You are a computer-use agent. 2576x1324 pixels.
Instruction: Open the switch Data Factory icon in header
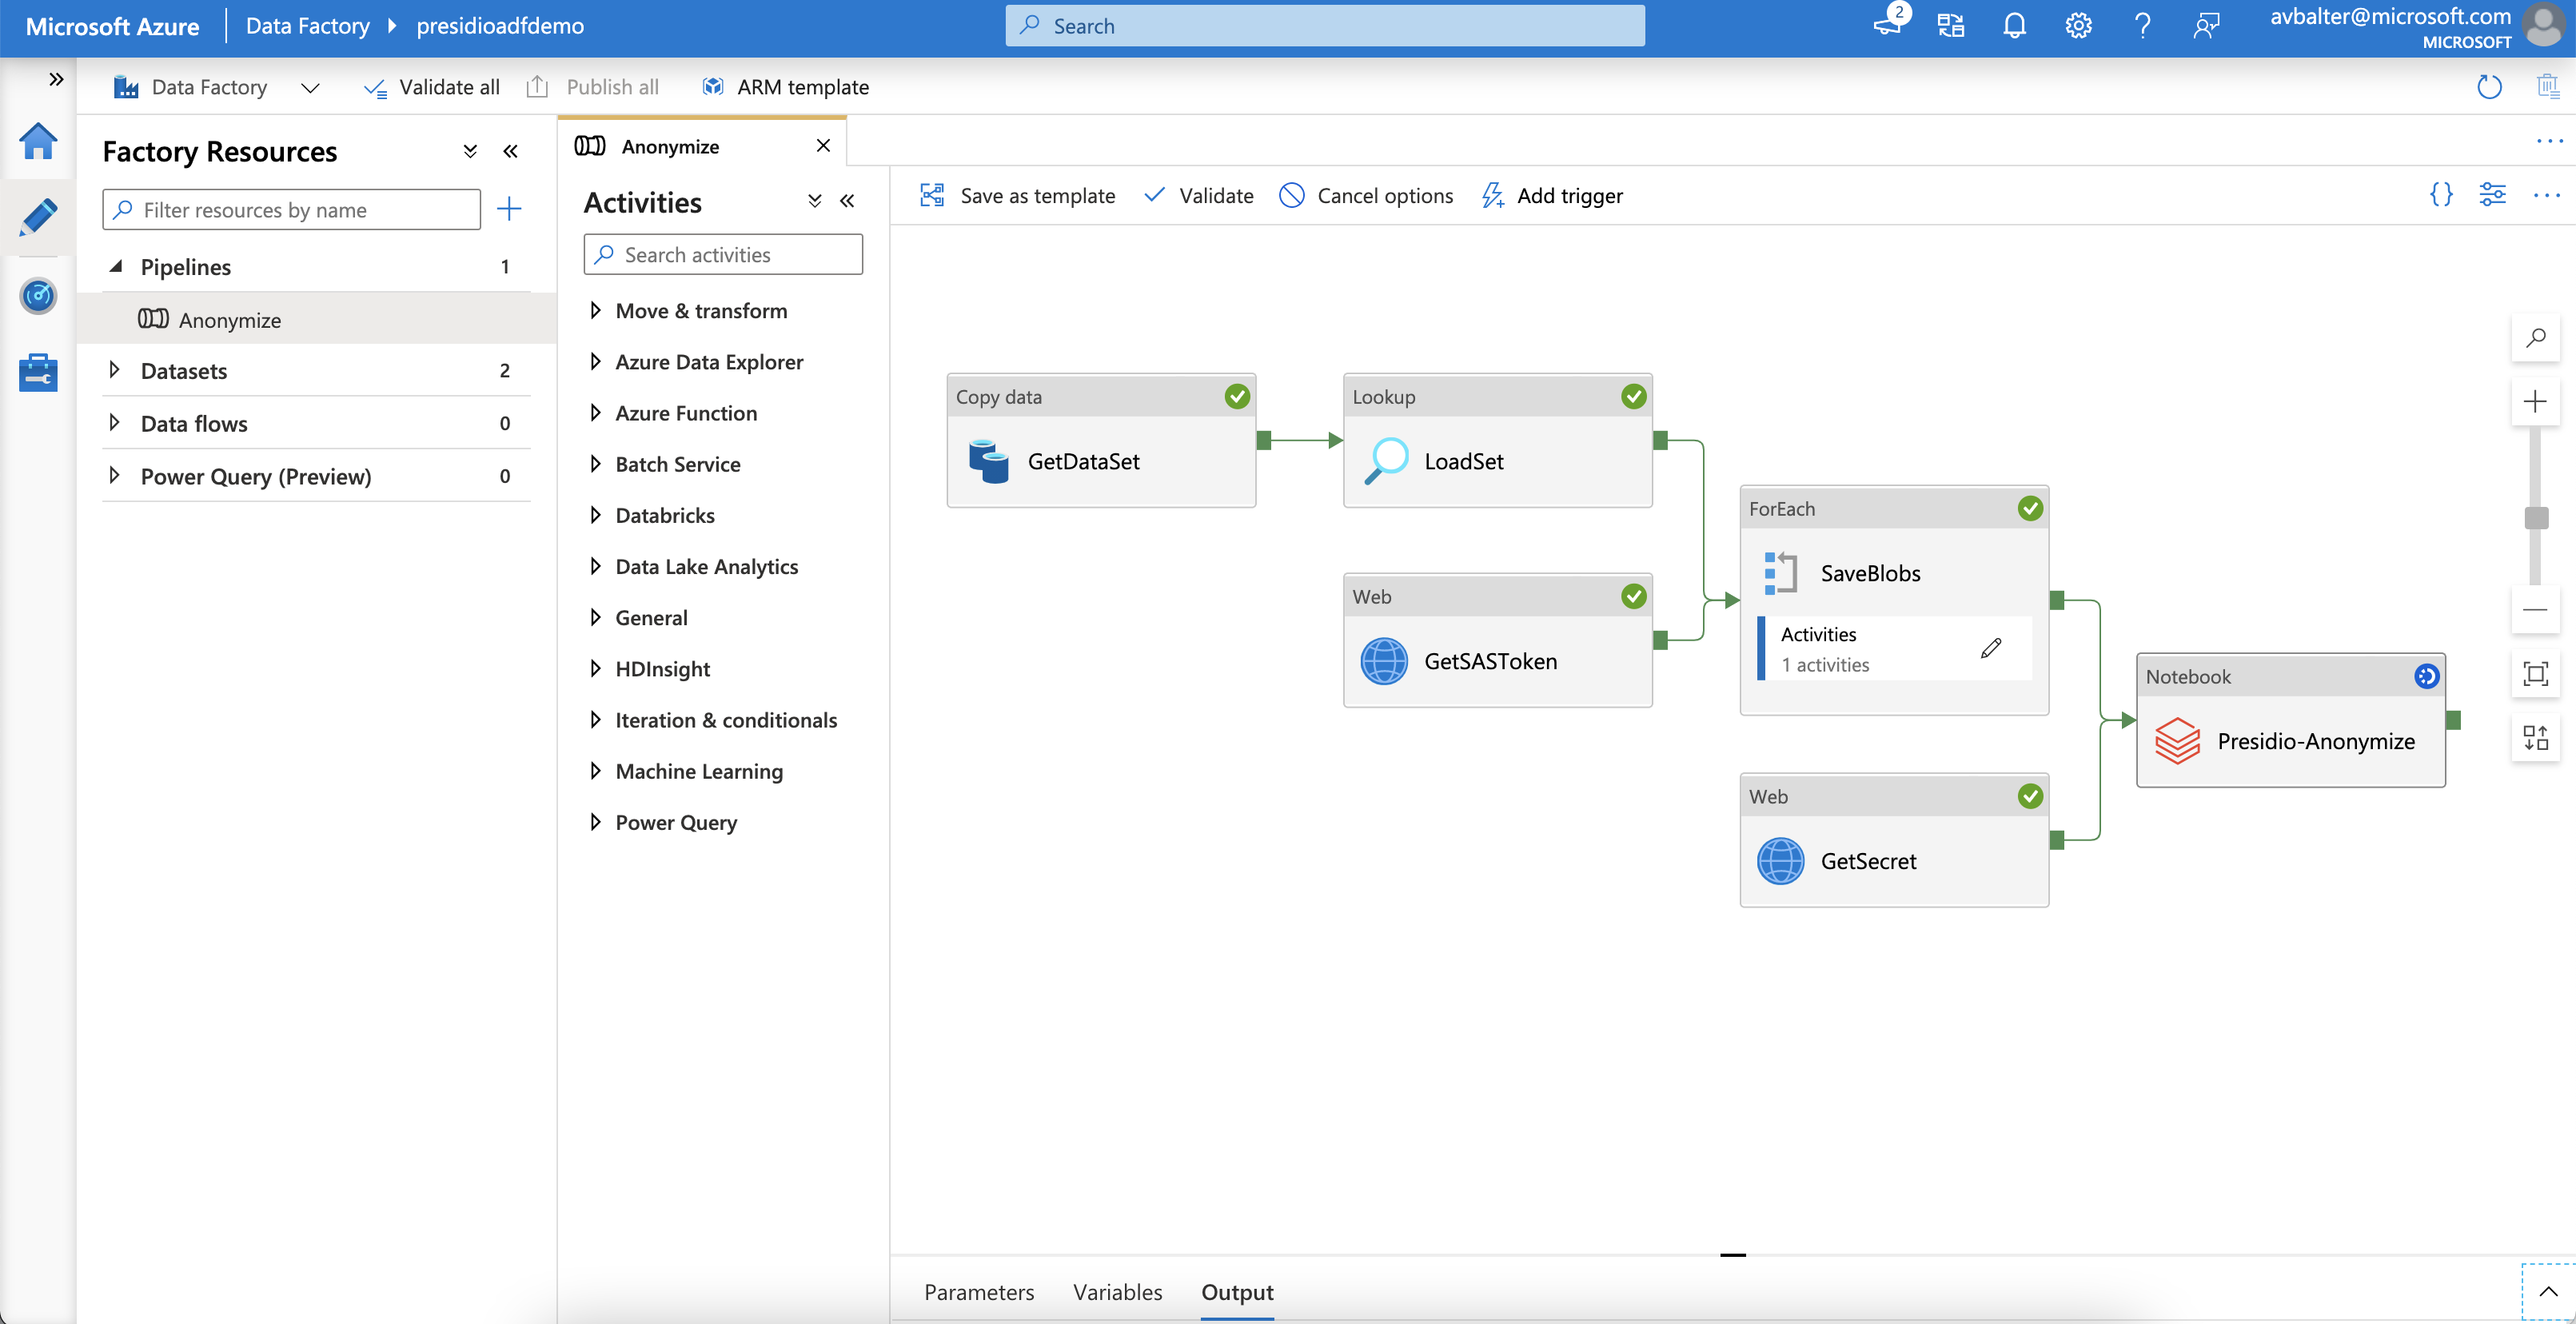tap(1950, 26)
